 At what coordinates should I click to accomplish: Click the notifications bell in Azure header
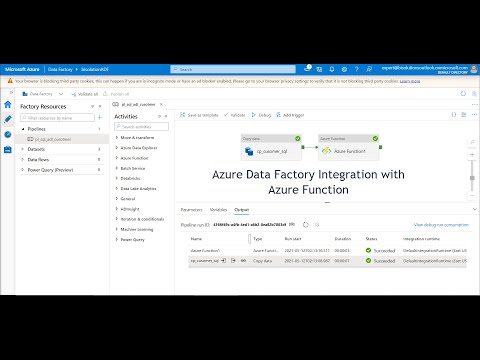tap(332, 69)
